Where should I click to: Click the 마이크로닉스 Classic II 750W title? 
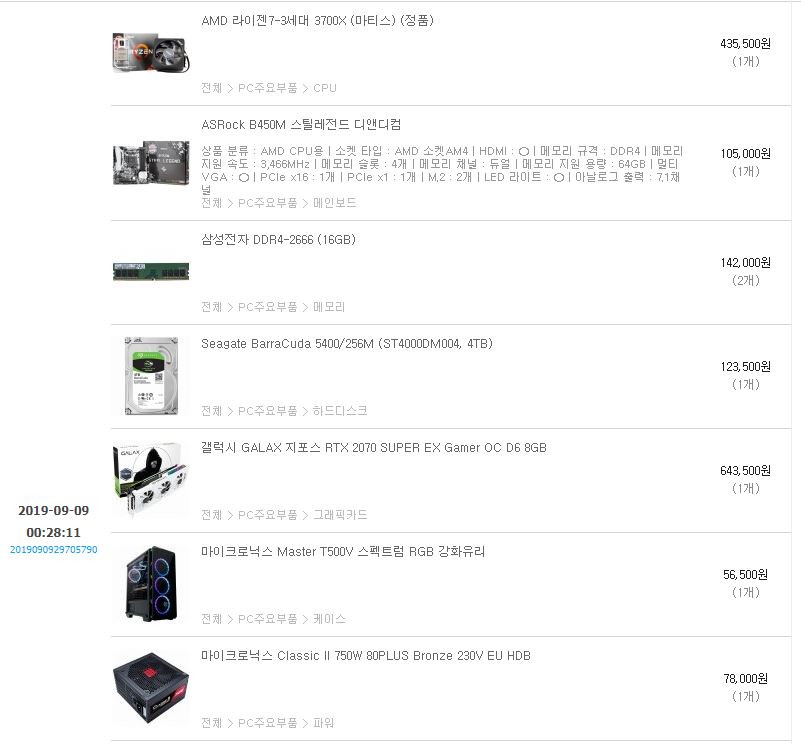coord(366,656)
